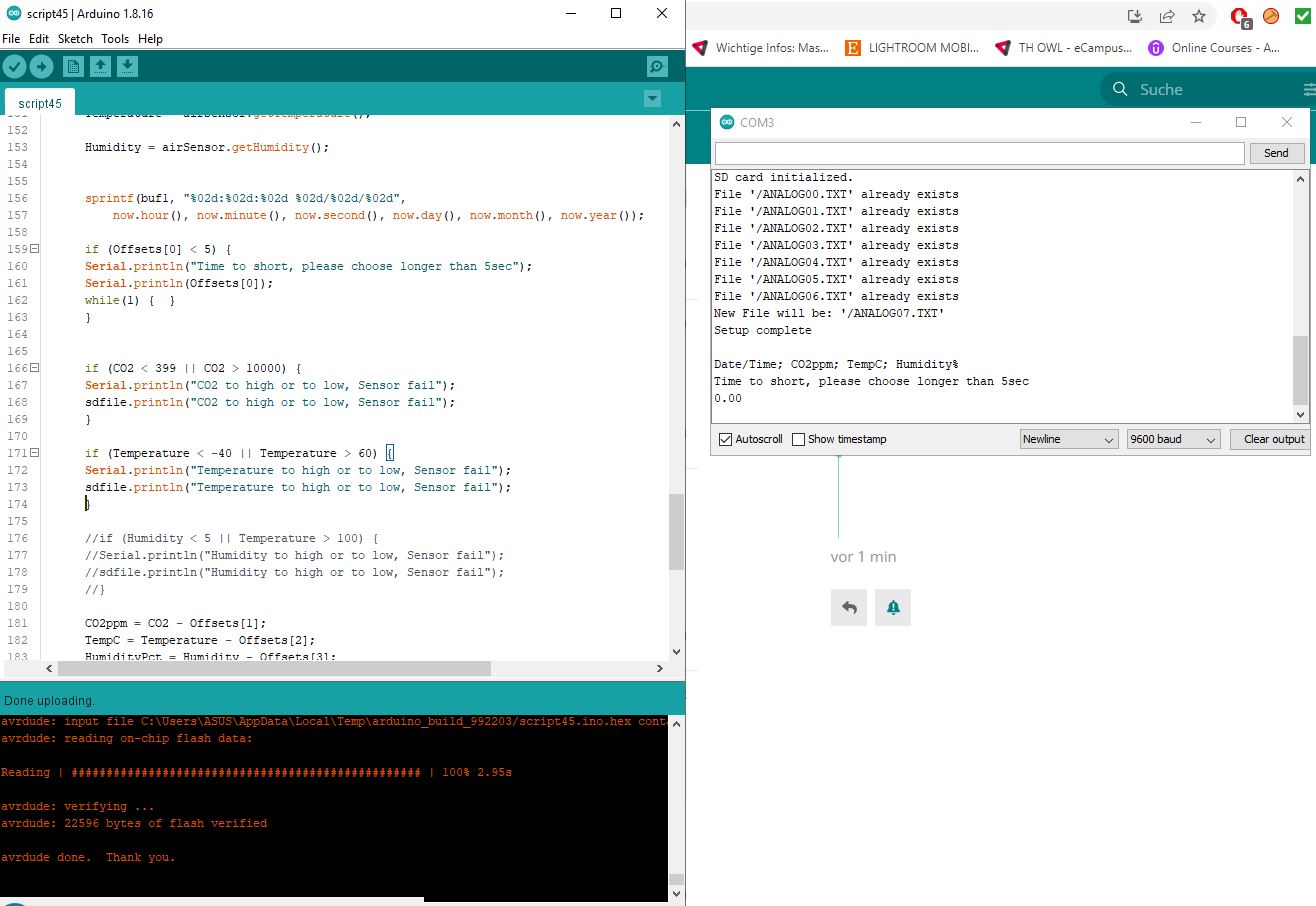This screenshot has height=906, width=1316.
Task: Click the Verify sketch checkmark icon
Action: click(x=14, y=65)
